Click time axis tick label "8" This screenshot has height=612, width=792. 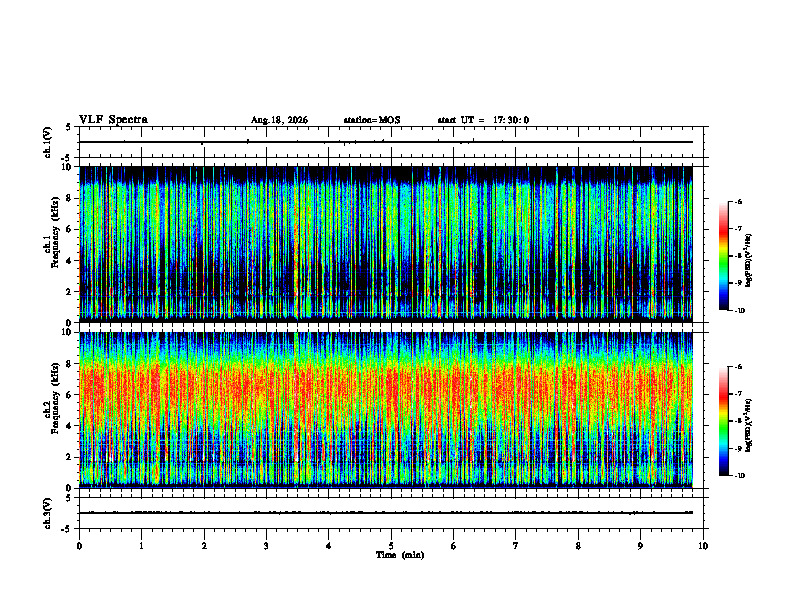tap(578, 546)
